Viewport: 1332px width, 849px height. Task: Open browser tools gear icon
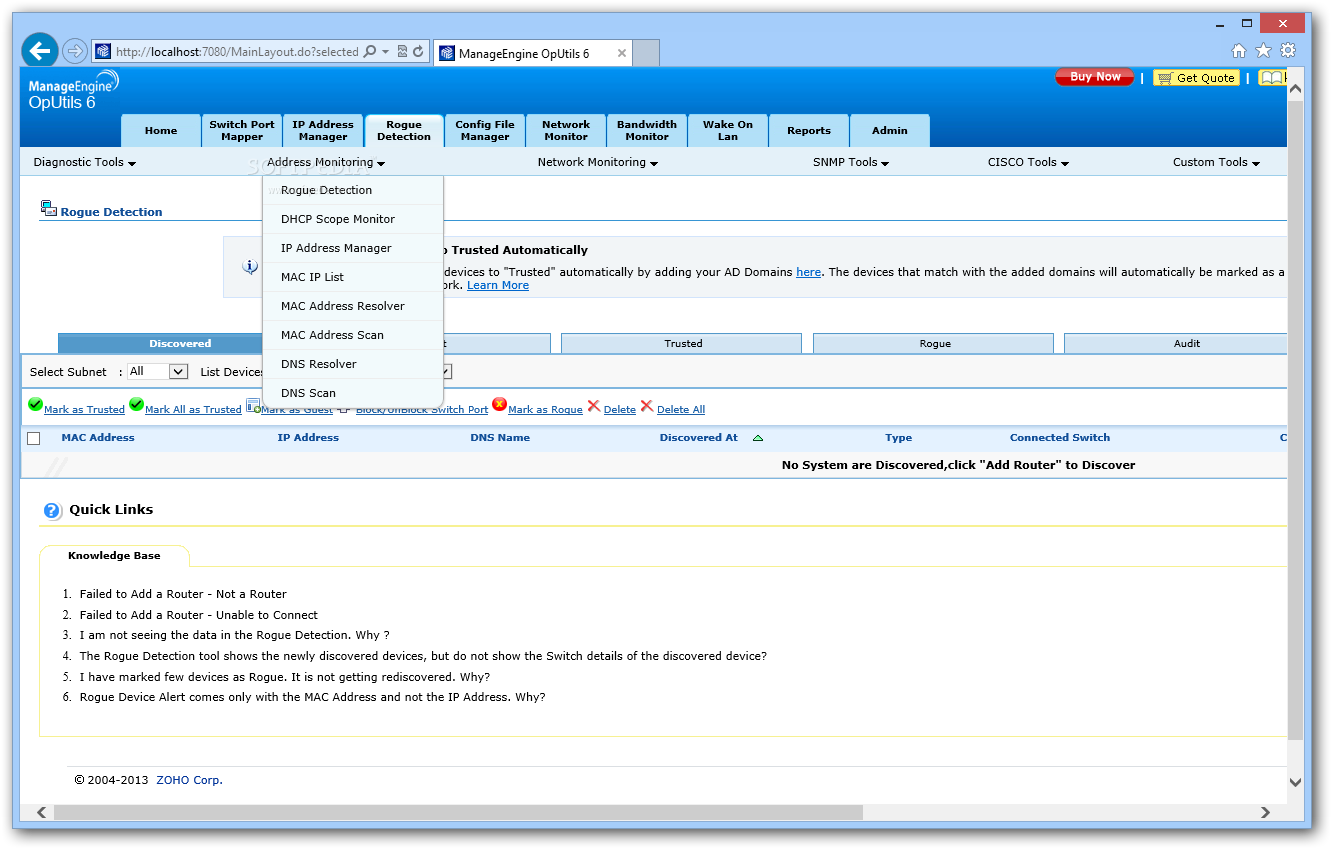tap(1288, 50)
